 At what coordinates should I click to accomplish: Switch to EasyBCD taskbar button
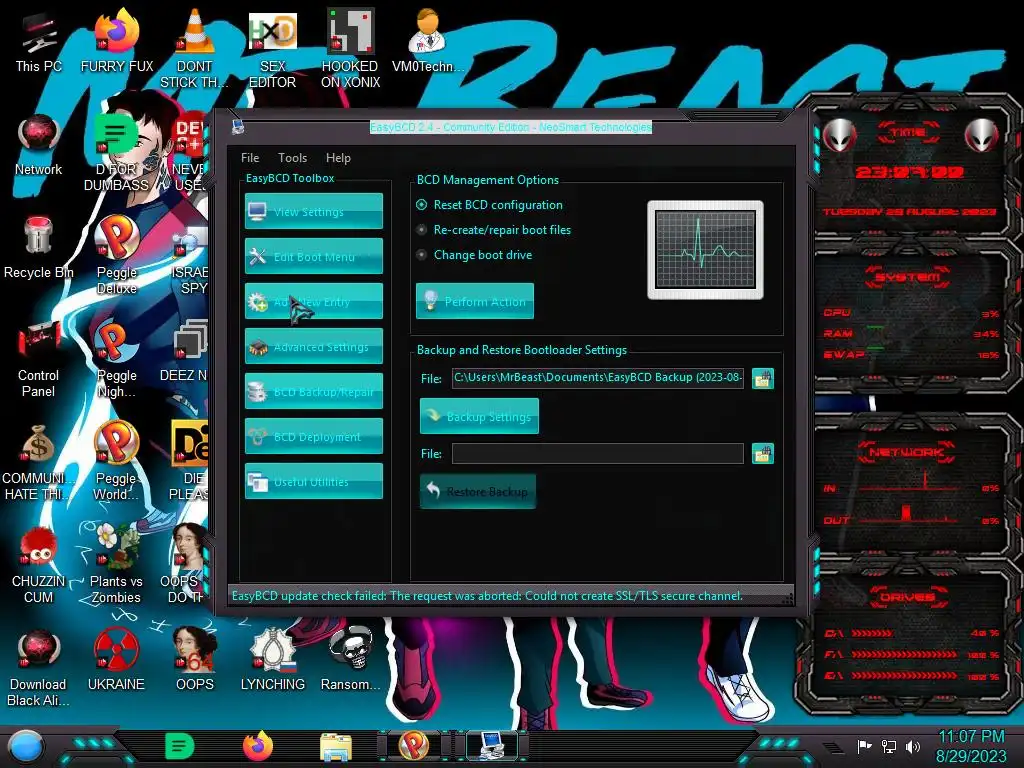(x=491, y=746)
